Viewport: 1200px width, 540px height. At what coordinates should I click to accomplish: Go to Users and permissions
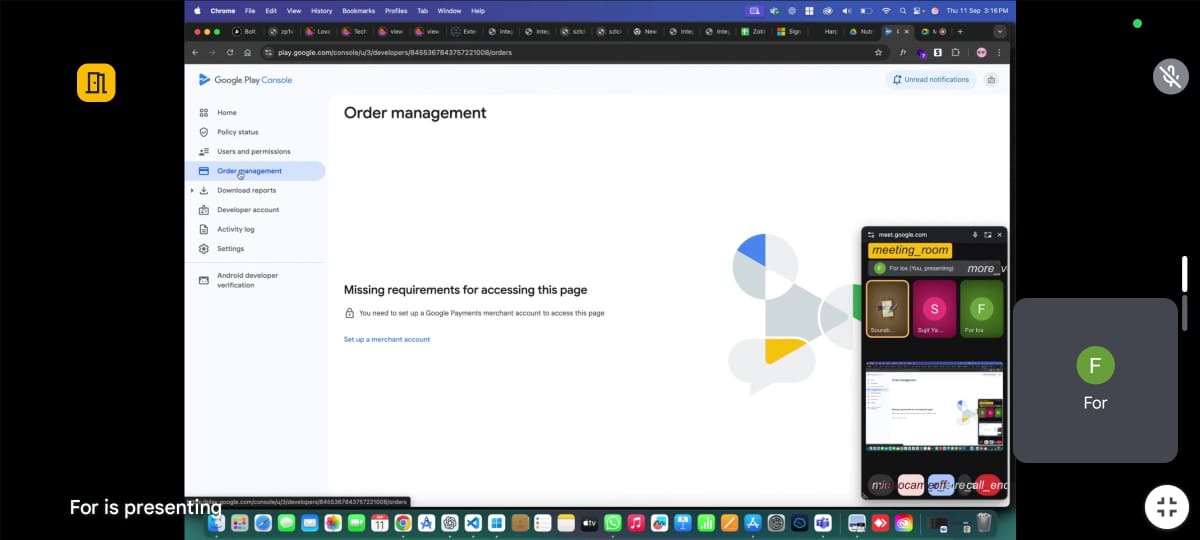(253, 151)
